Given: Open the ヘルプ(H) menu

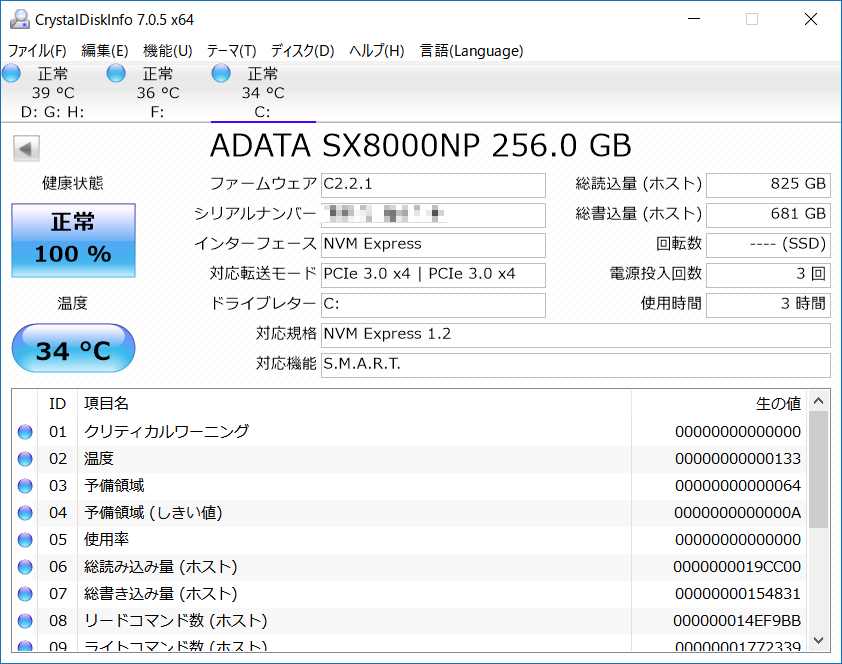Looking at the screenshot, I should point(376,50).
